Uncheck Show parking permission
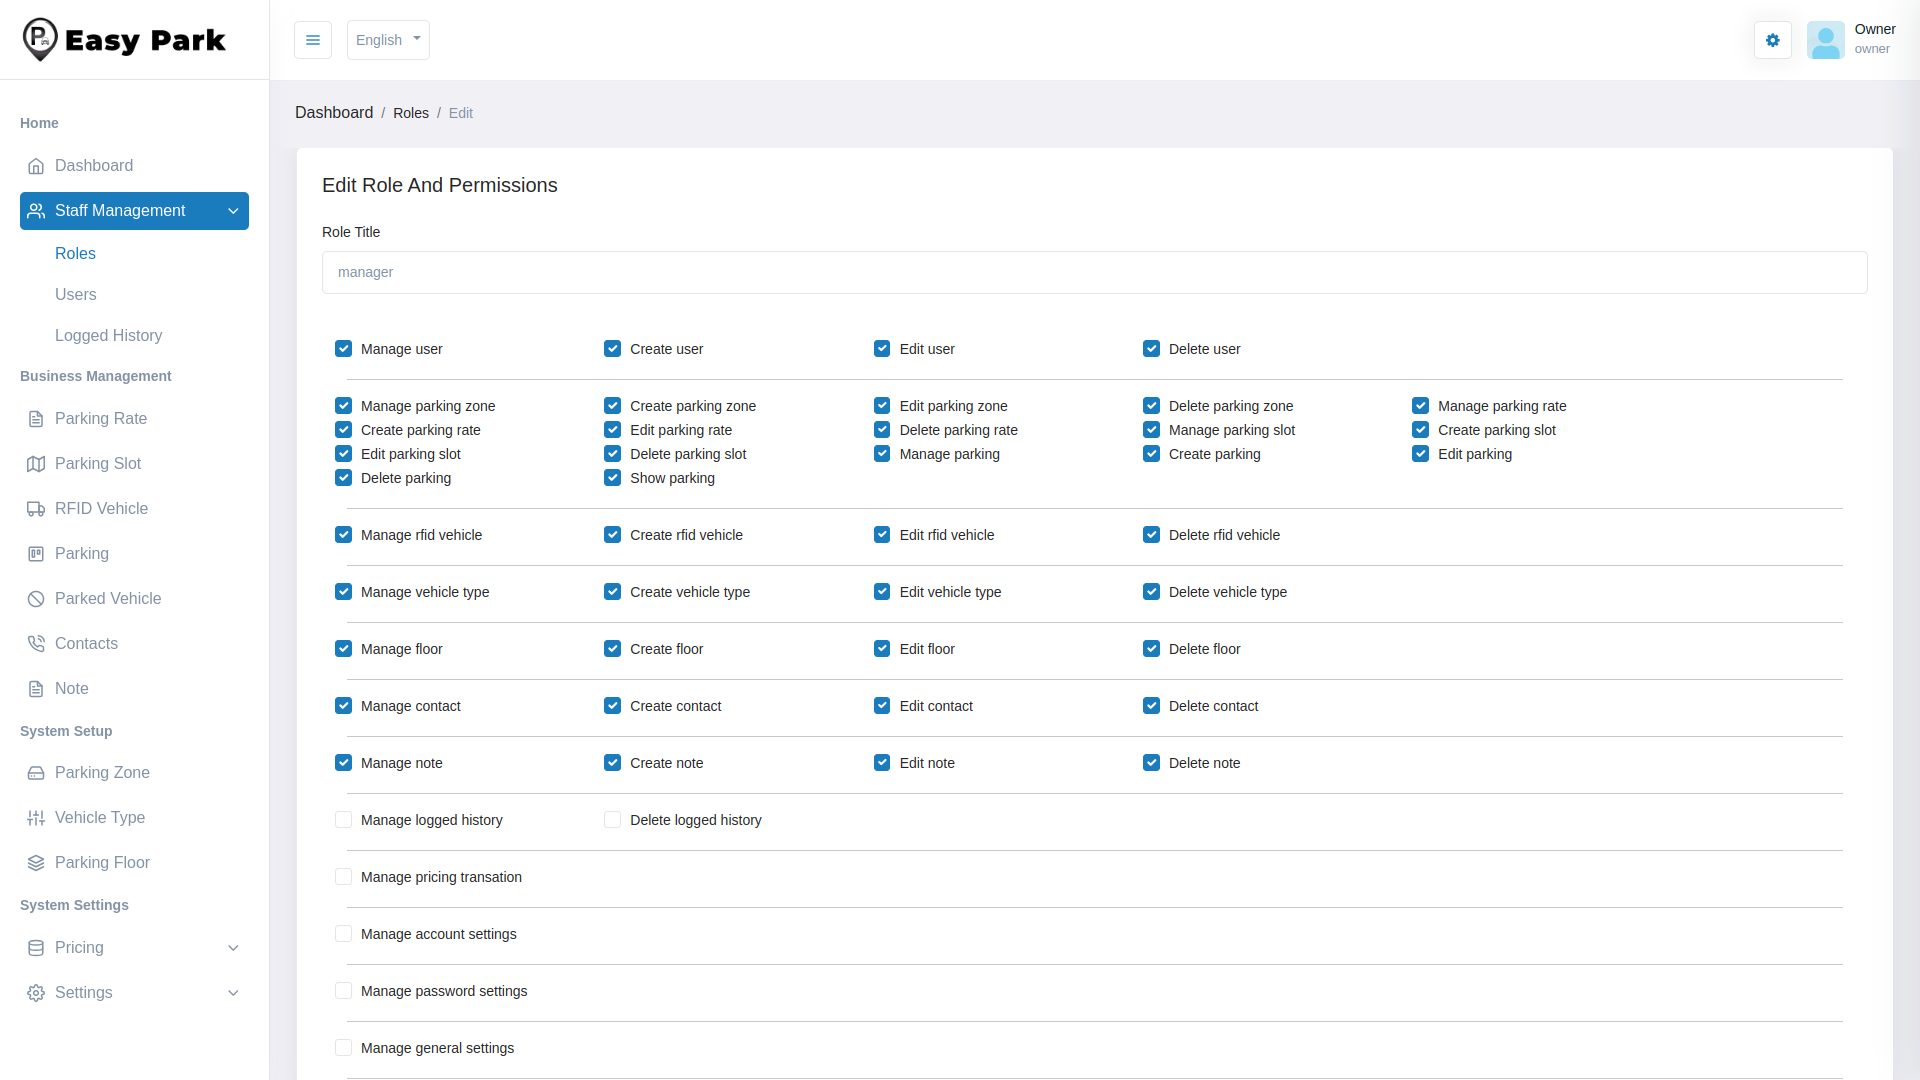Image resolution: width=1920 pixels, height=1080 pixels. coord(612,478)
